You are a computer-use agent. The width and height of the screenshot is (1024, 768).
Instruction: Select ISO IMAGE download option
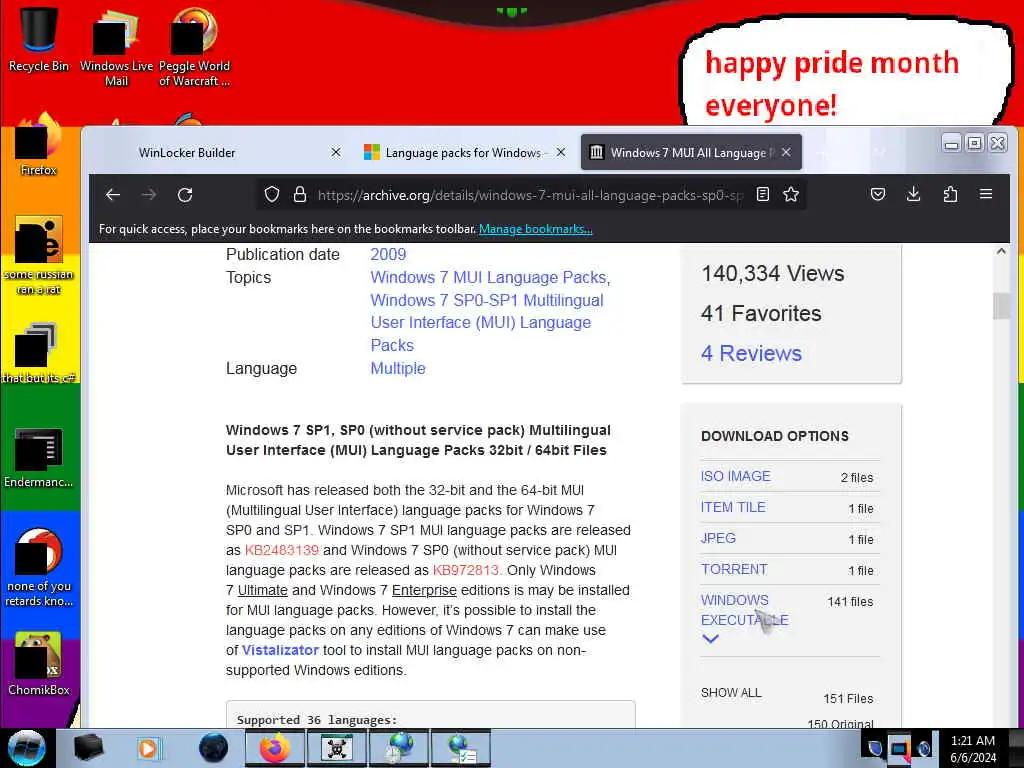point(735,476)
